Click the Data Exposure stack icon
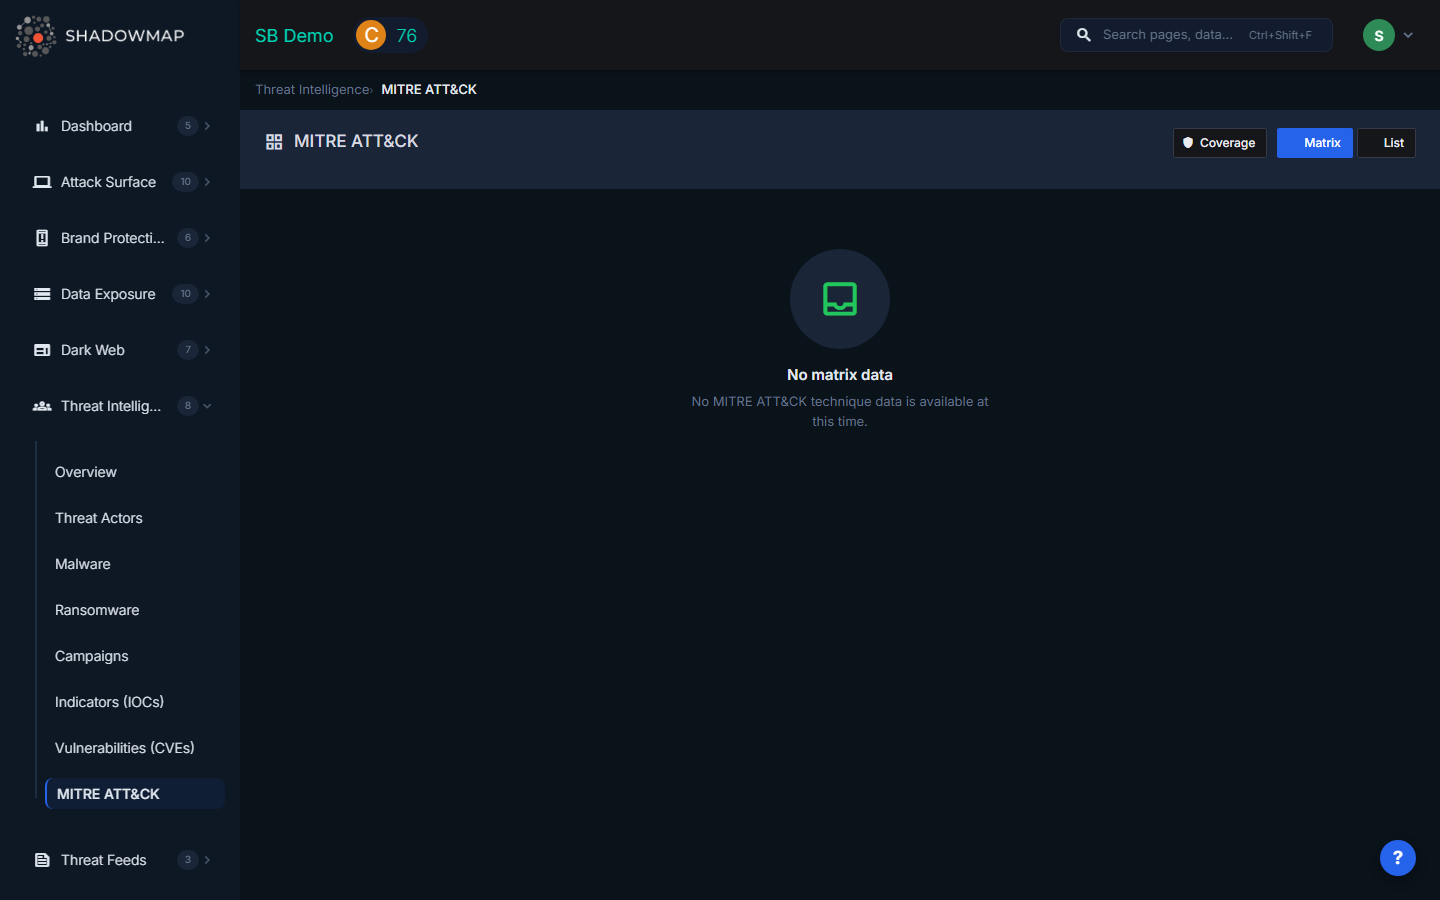Screen dimensions: 1440x900 [42, 294]
